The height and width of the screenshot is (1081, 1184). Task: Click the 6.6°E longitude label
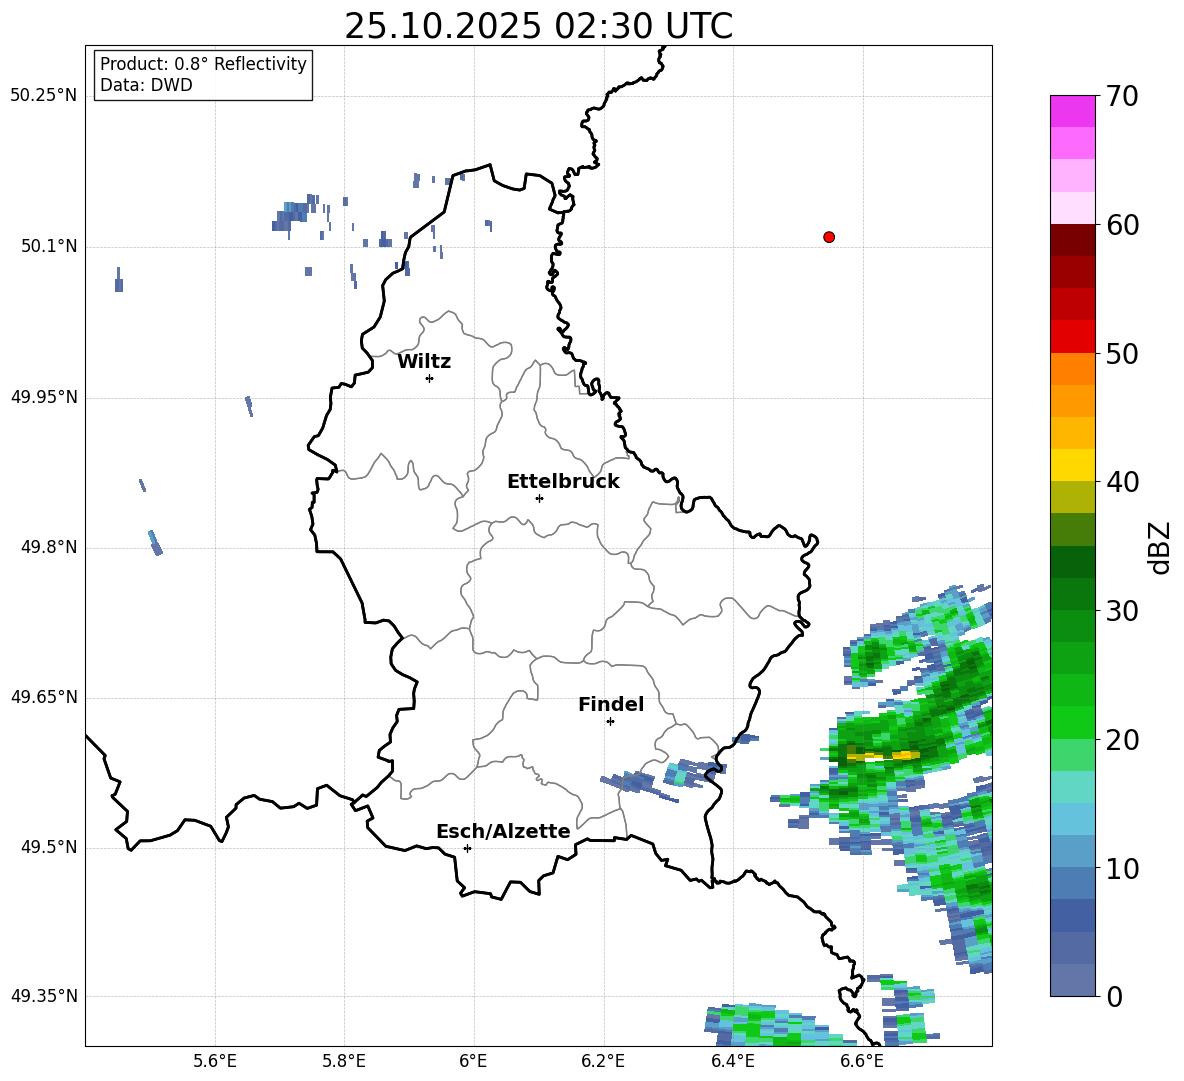862,1061
